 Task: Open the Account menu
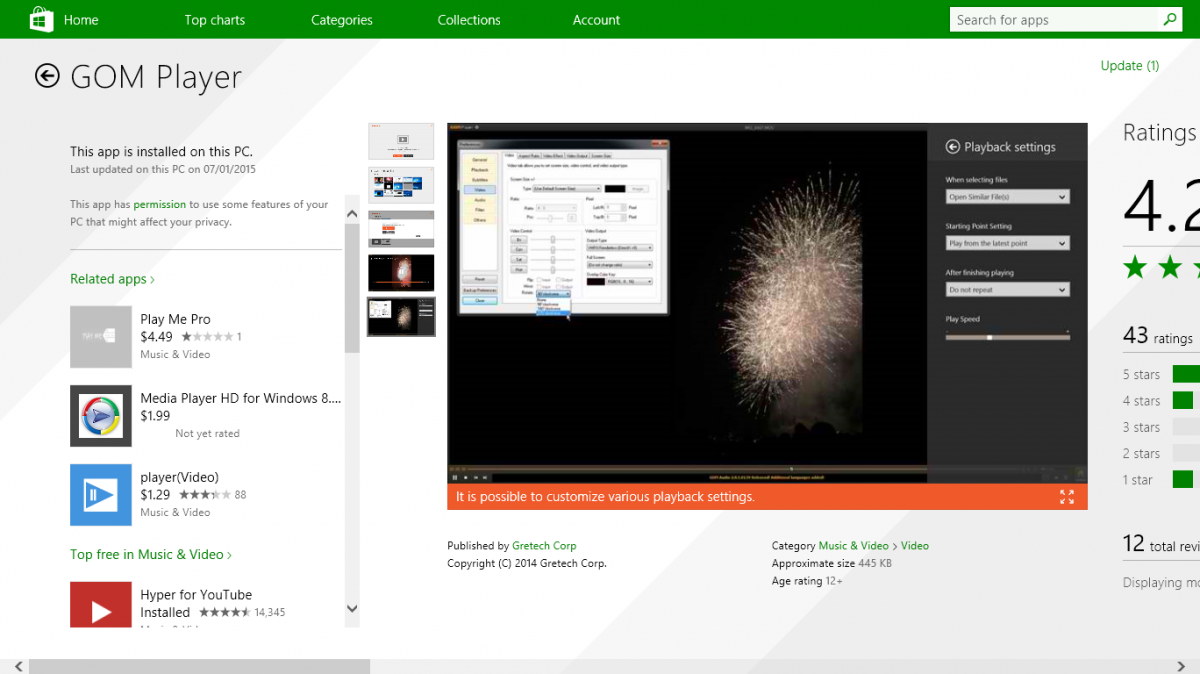597,20
